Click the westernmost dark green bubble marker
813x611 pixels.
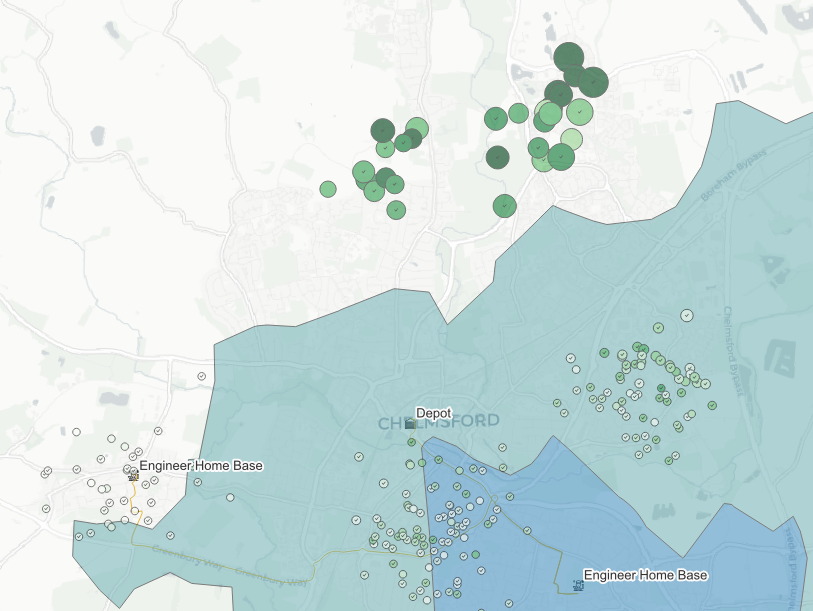pyautogui.click(x=384, y=130)
